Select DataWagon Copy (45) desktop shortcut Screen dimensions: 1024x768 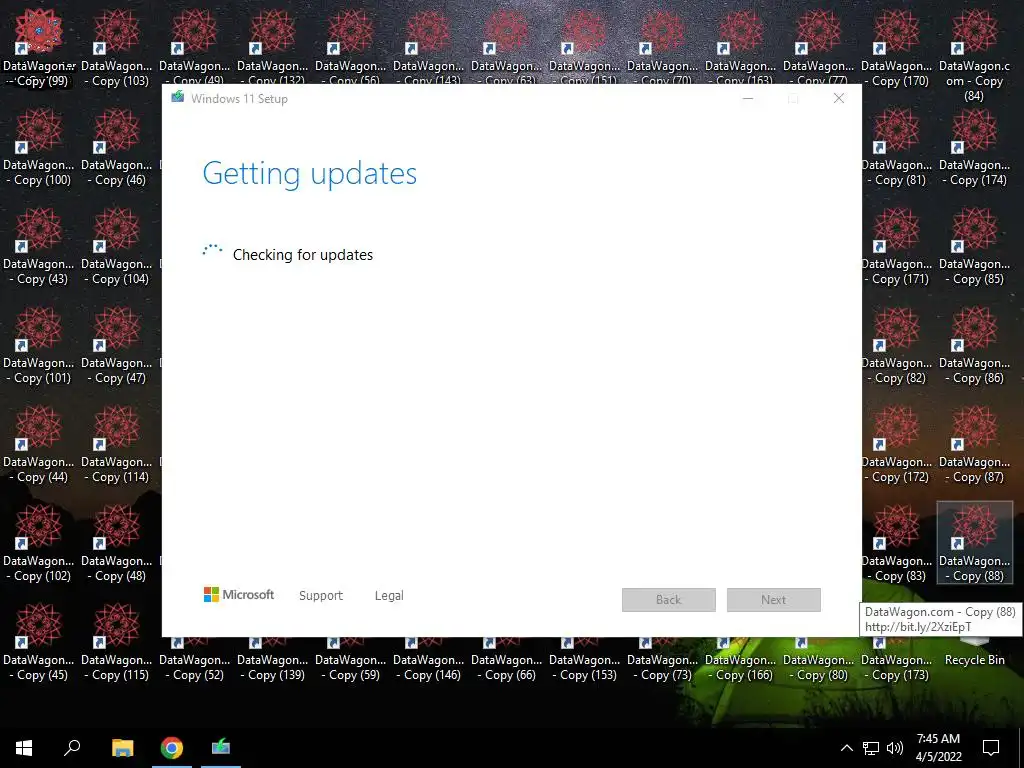(39, 643)
